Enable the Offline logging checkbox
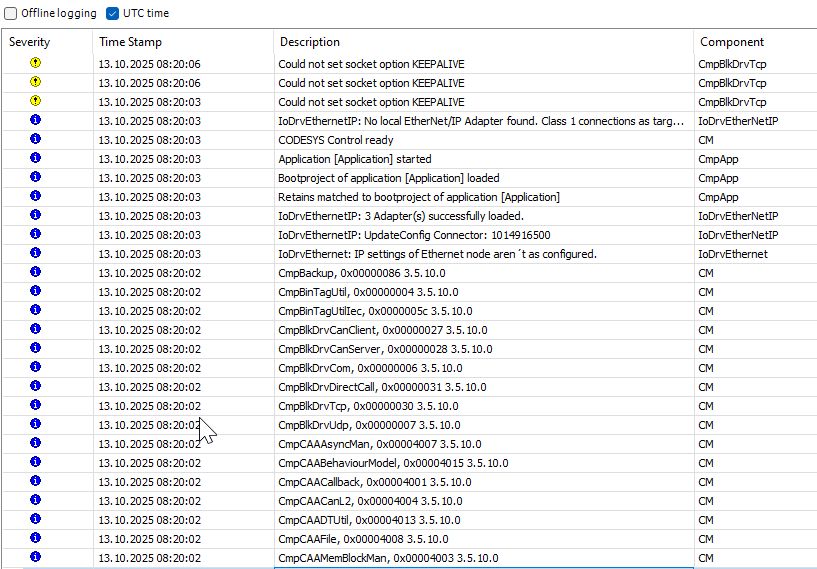Screen dimensions: 817x569 [11, 14]
